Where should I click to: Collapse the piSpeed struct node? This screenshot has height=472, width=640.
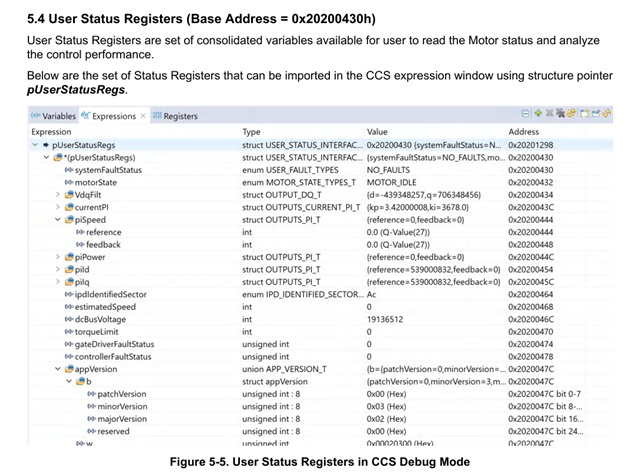[58, 220]
